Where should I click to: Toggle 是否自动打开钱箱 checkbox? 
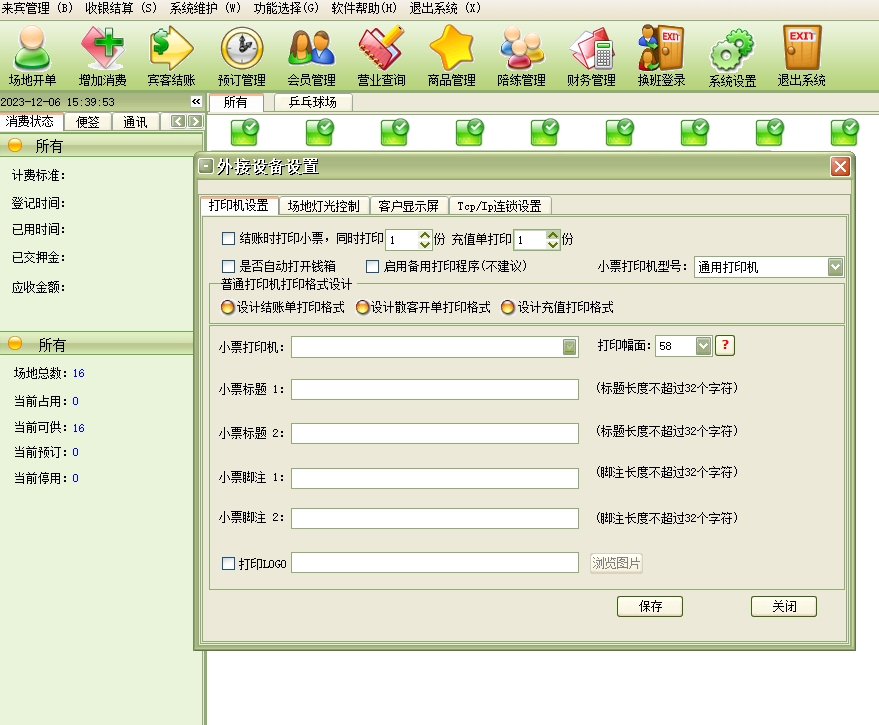(229, 266)
